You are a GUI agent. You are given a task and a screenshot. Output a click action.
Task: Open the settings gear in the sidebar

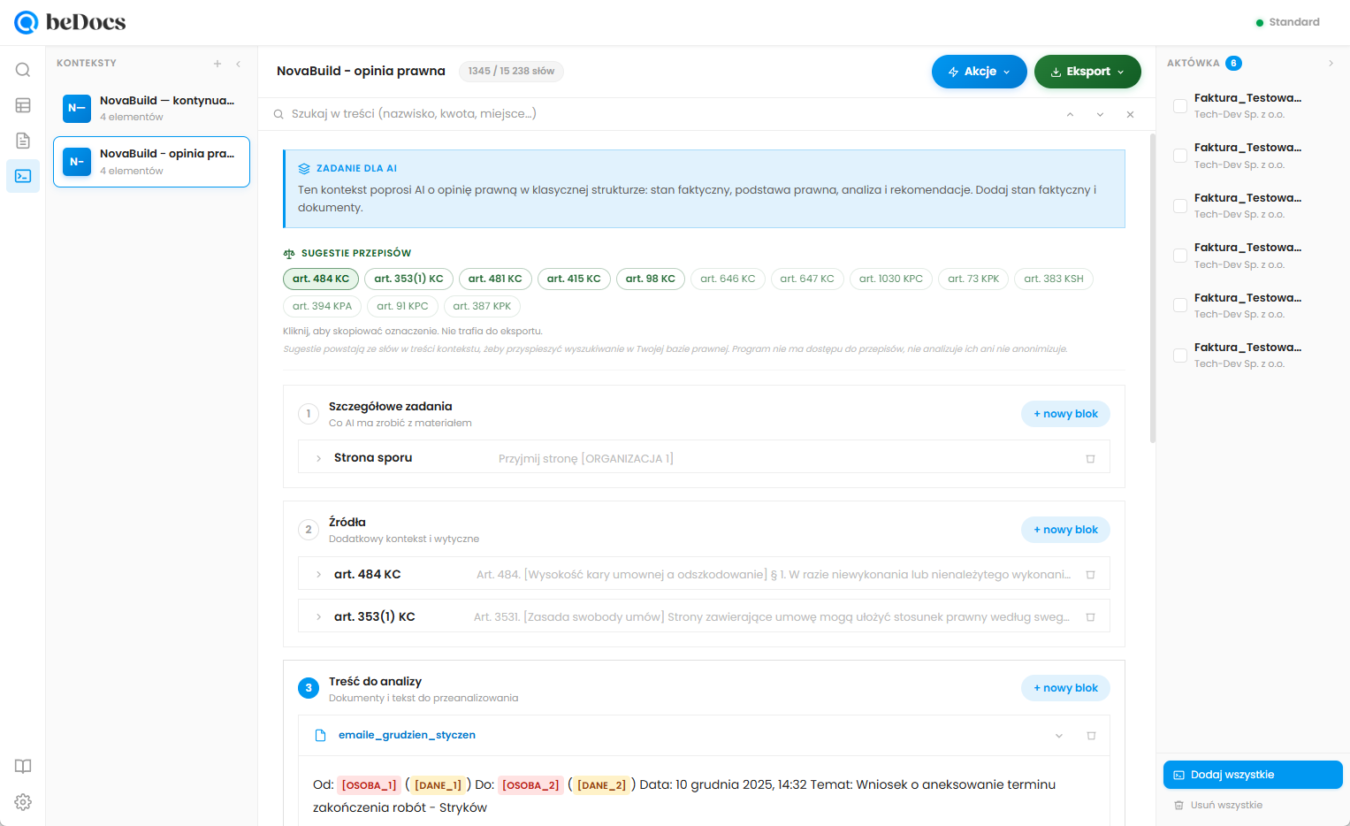[x=23, y=802]
